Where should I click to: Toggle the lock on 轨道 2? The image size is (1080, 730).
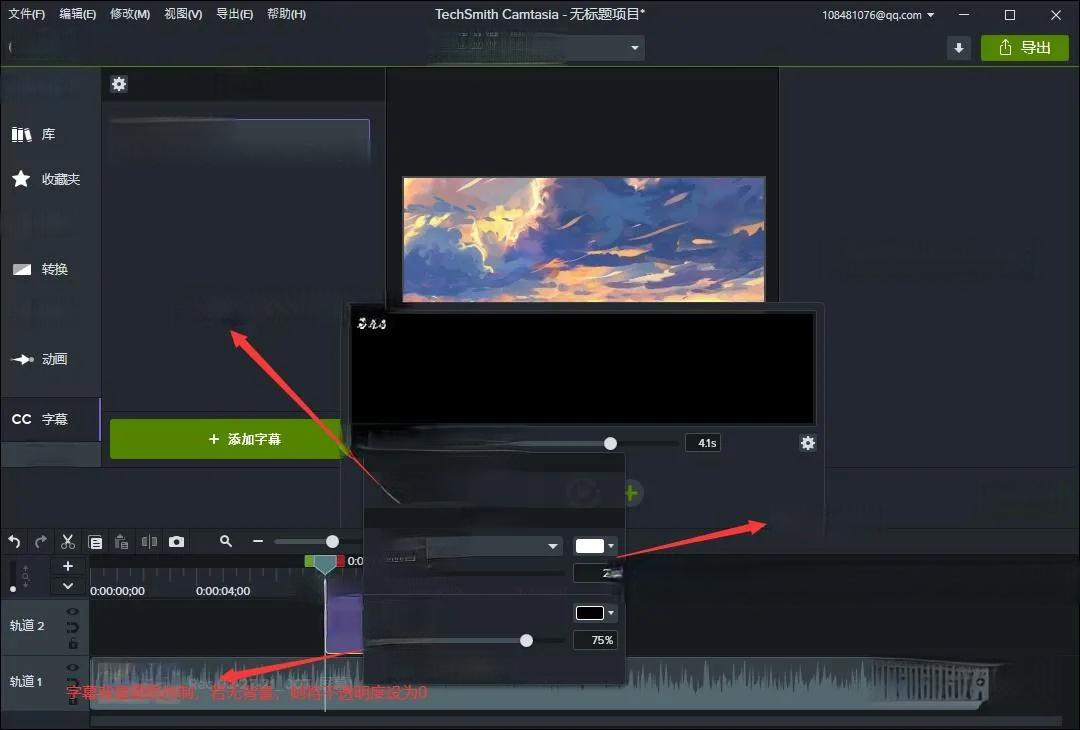[x=73, y=643]
